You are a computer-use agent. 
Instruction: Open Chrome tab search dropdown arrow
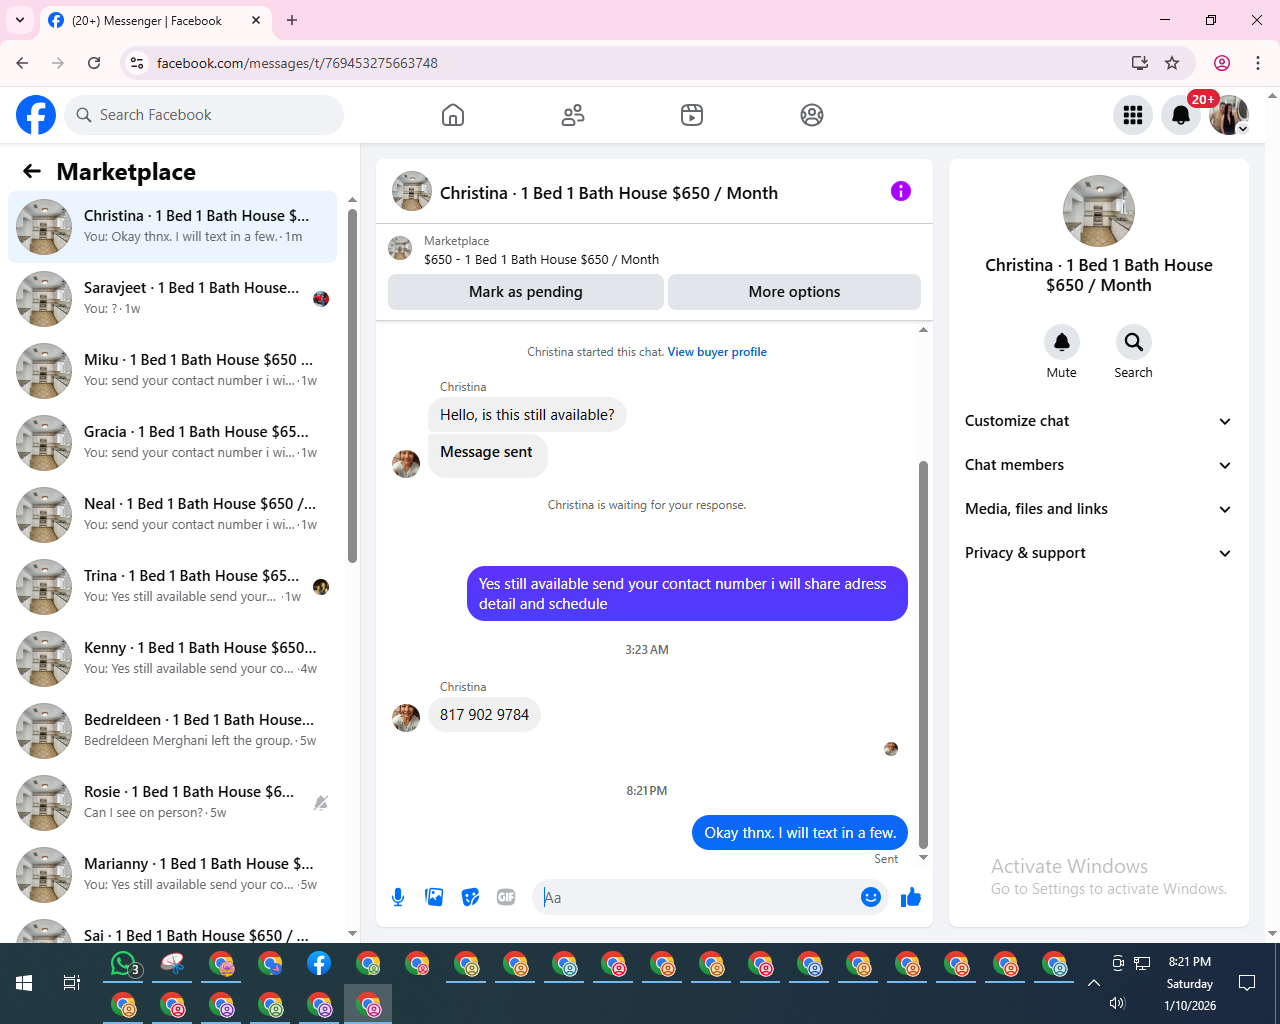(20, 20)
